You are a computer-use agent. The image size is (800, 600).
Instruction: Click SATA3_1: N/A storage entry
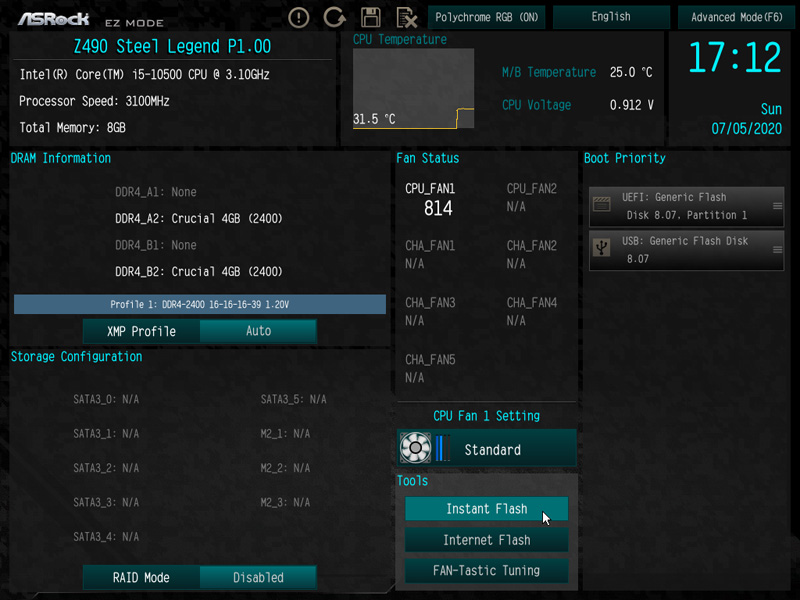[x=106, y=434]
